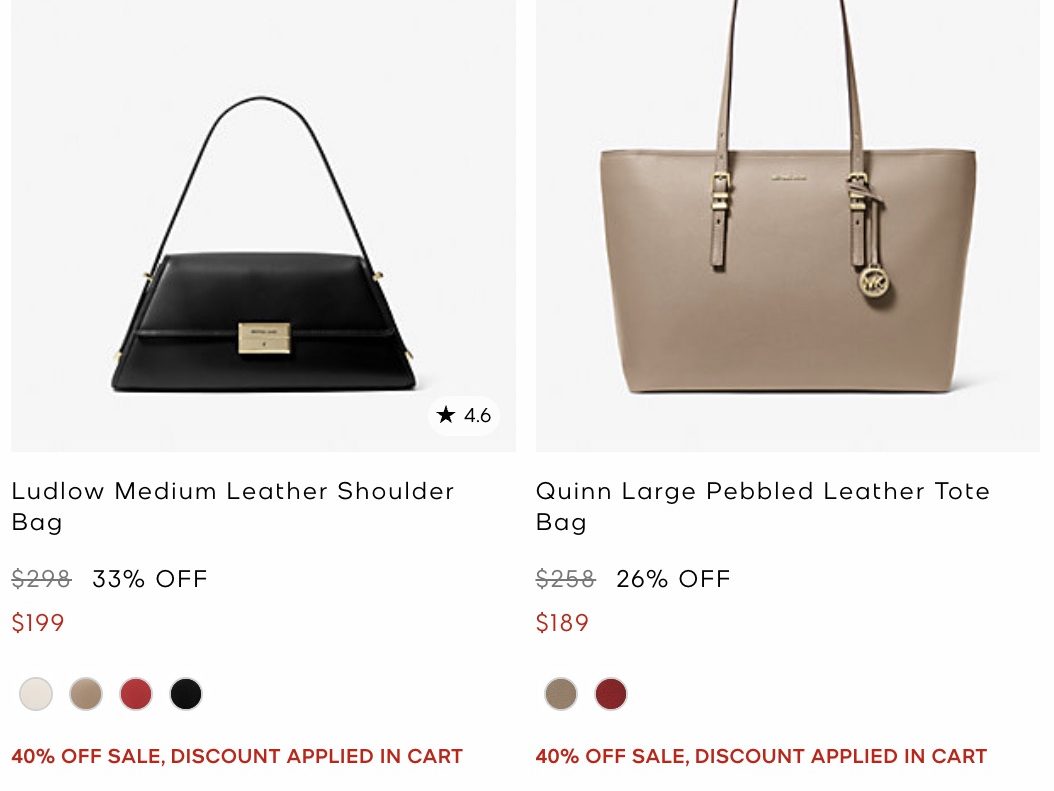Choose the dark red swatch for Quinn tote

(x=611, y=694)
